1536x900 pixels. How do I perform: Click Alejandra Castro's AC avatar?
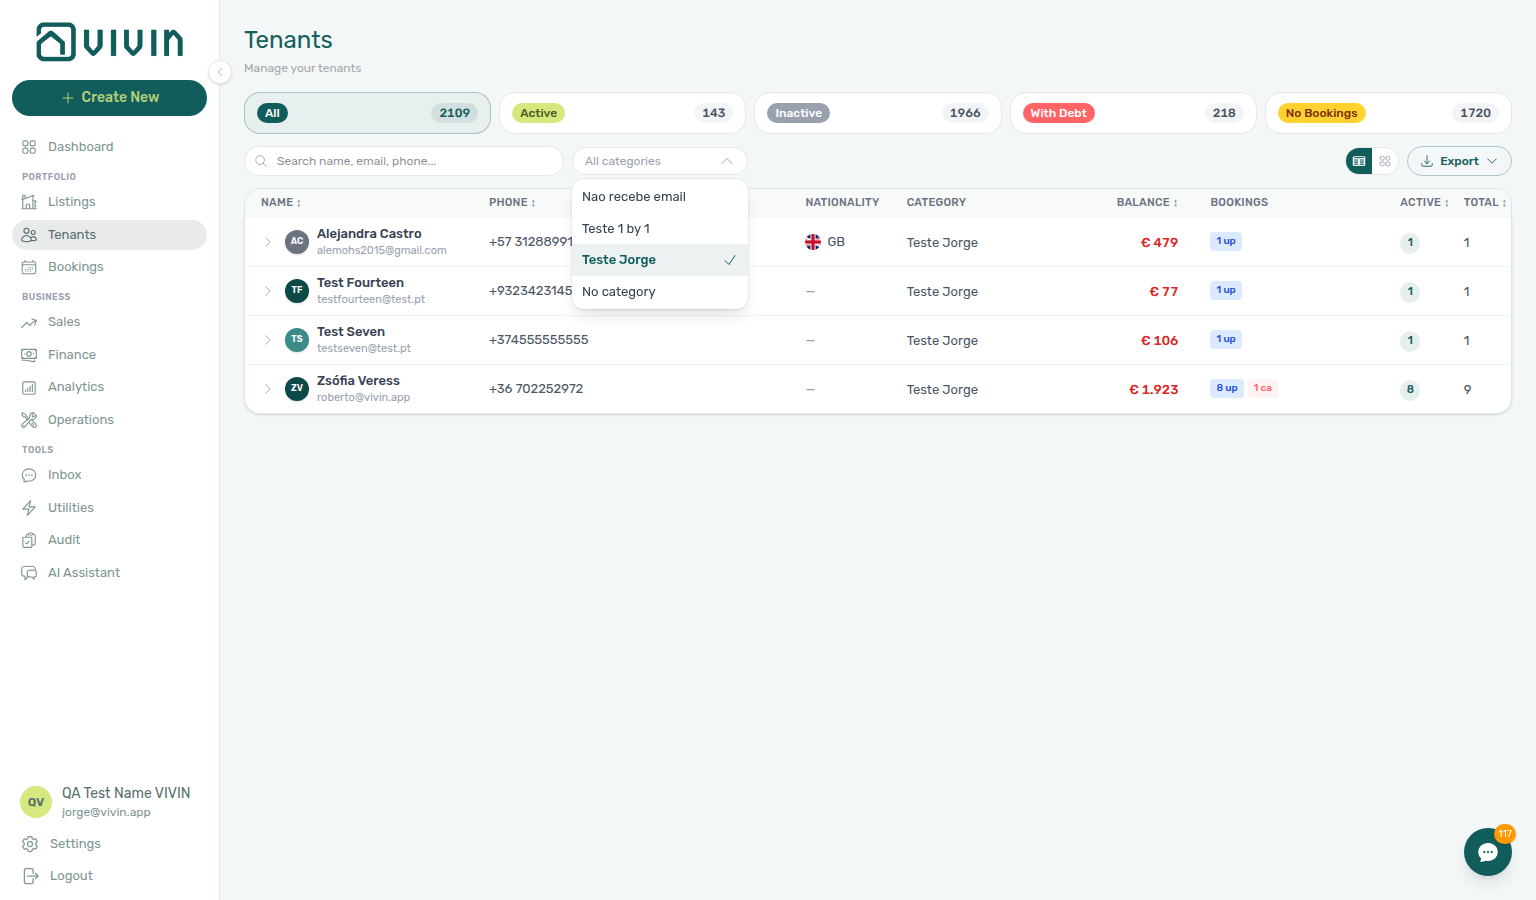(x=297, y=242)
